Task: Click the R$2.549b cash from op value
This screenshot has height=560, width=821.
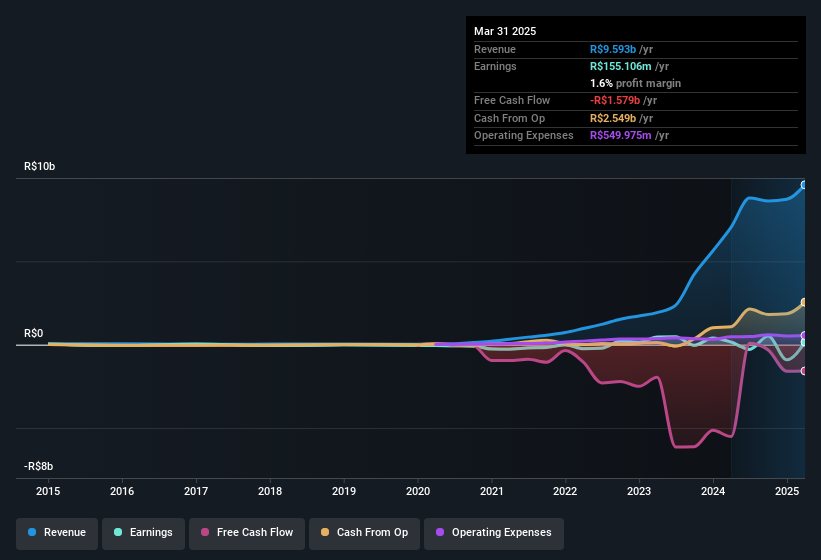Action: coord(613,118)
